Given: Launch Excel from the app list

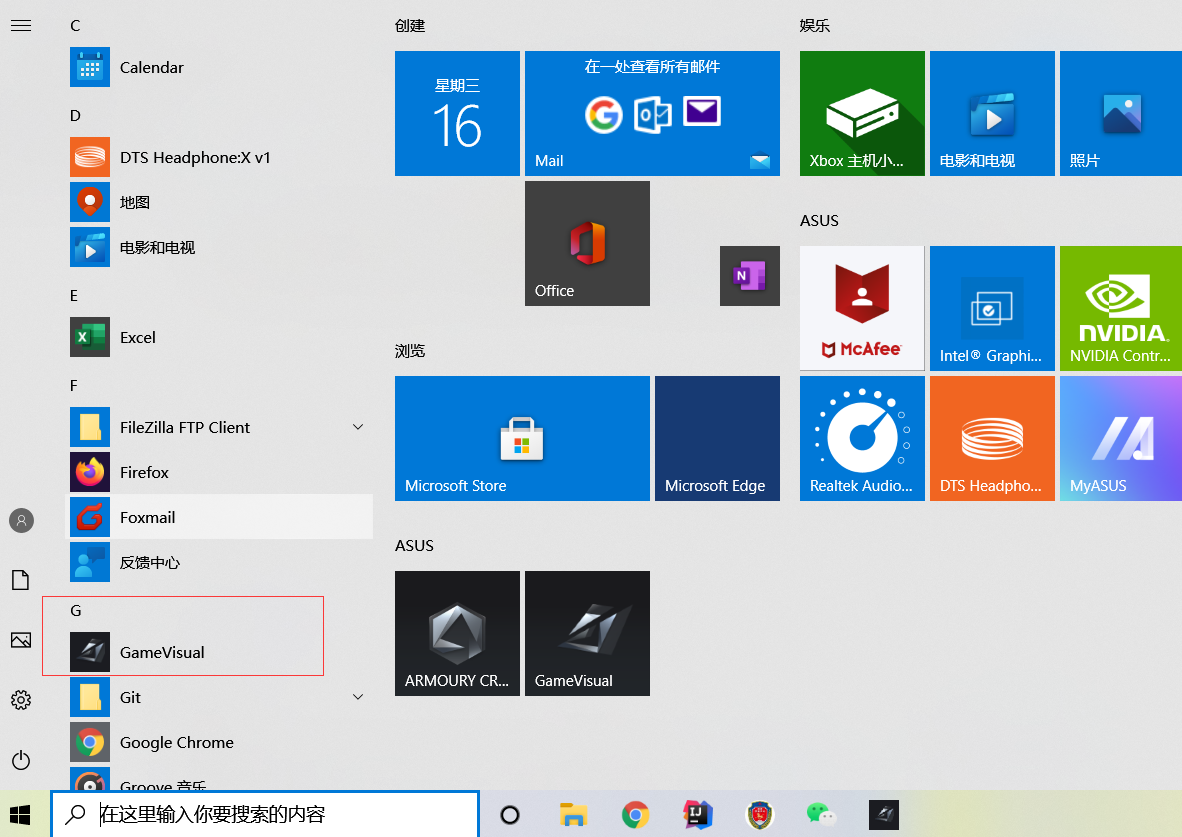Looking at the screenshot, I should click(x=221, y=337).
